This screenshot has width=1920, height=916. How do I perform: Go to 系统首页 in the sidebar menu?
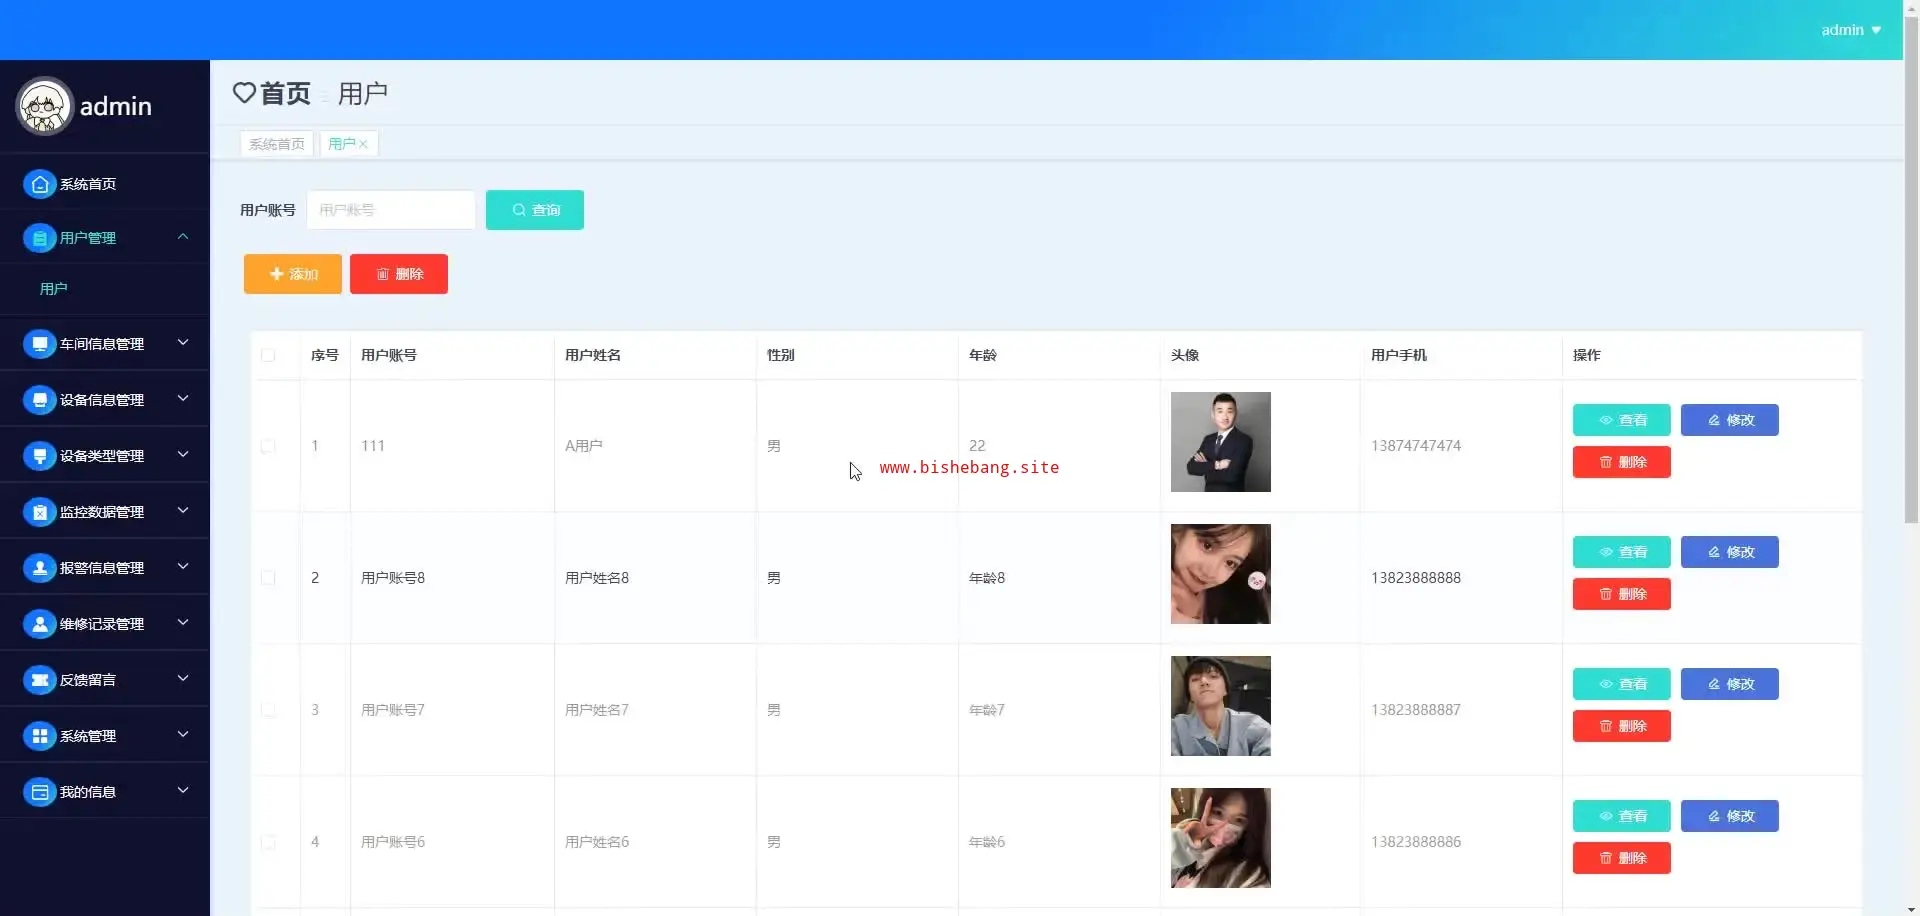click(88, 184)
